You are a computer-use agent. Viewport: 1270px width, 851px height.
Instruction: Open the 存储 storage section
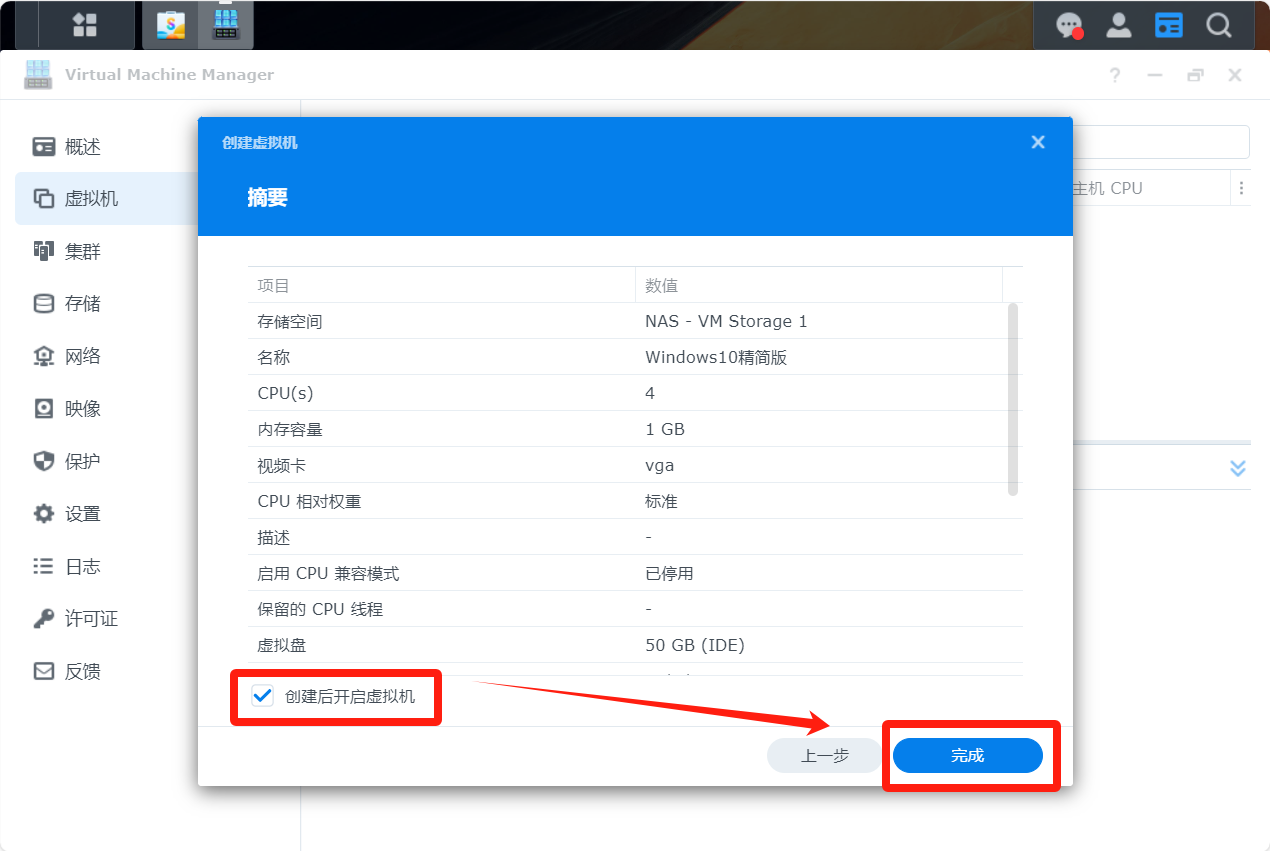(x=82, y=304)
